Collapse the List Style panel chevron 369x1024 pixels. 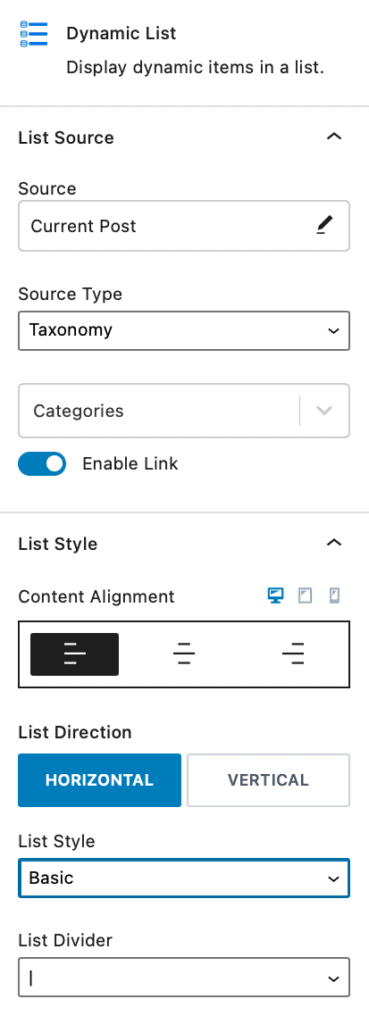(x=334, y=543)
